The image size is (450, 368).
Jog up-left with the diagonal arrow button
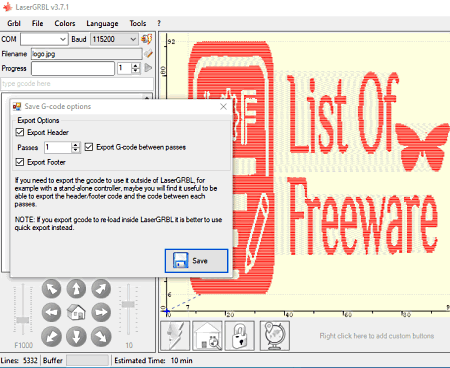coord(51,289)
